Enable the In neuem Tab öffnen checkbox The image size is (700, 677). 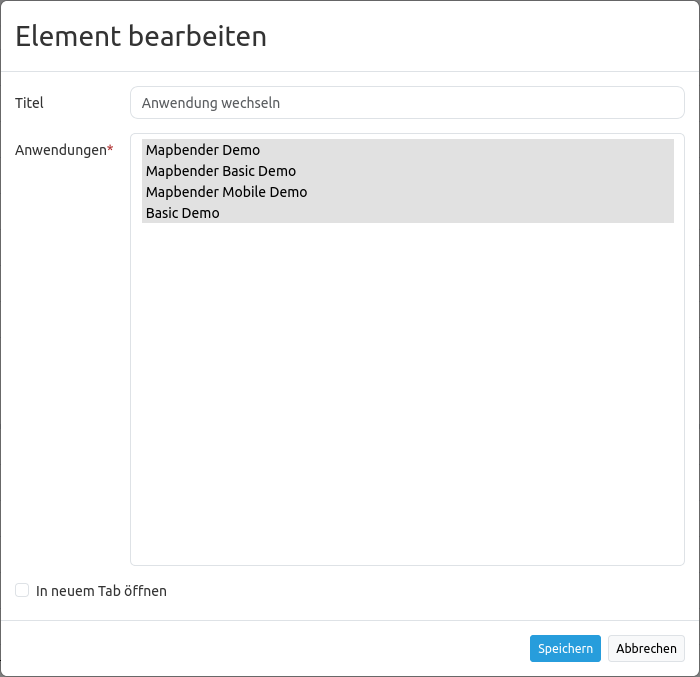(22, 591)
